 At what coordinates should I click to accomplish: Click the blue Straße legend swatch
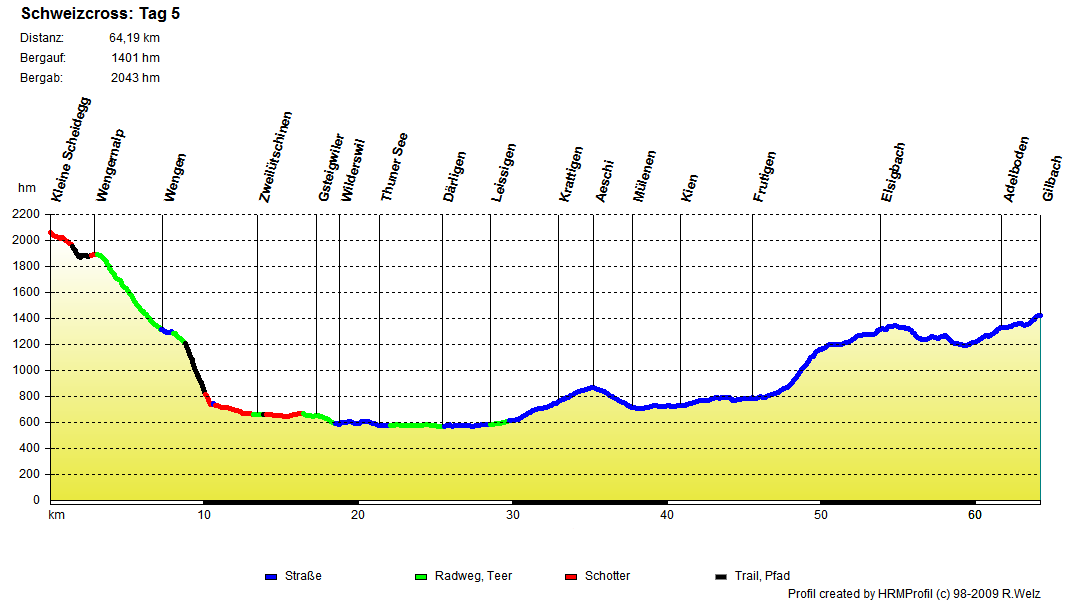(270, 577)
